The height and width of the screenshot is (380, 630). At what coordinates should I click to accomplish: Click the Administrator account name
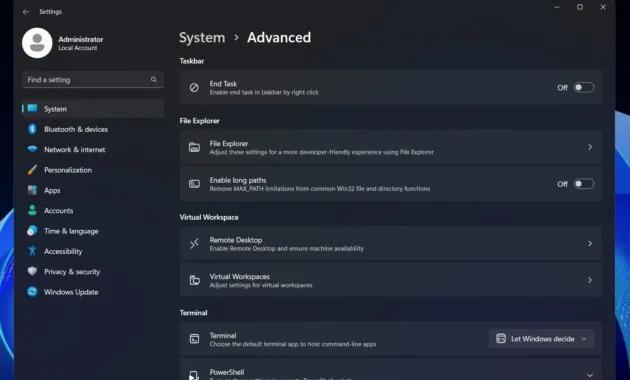[81, 39]
